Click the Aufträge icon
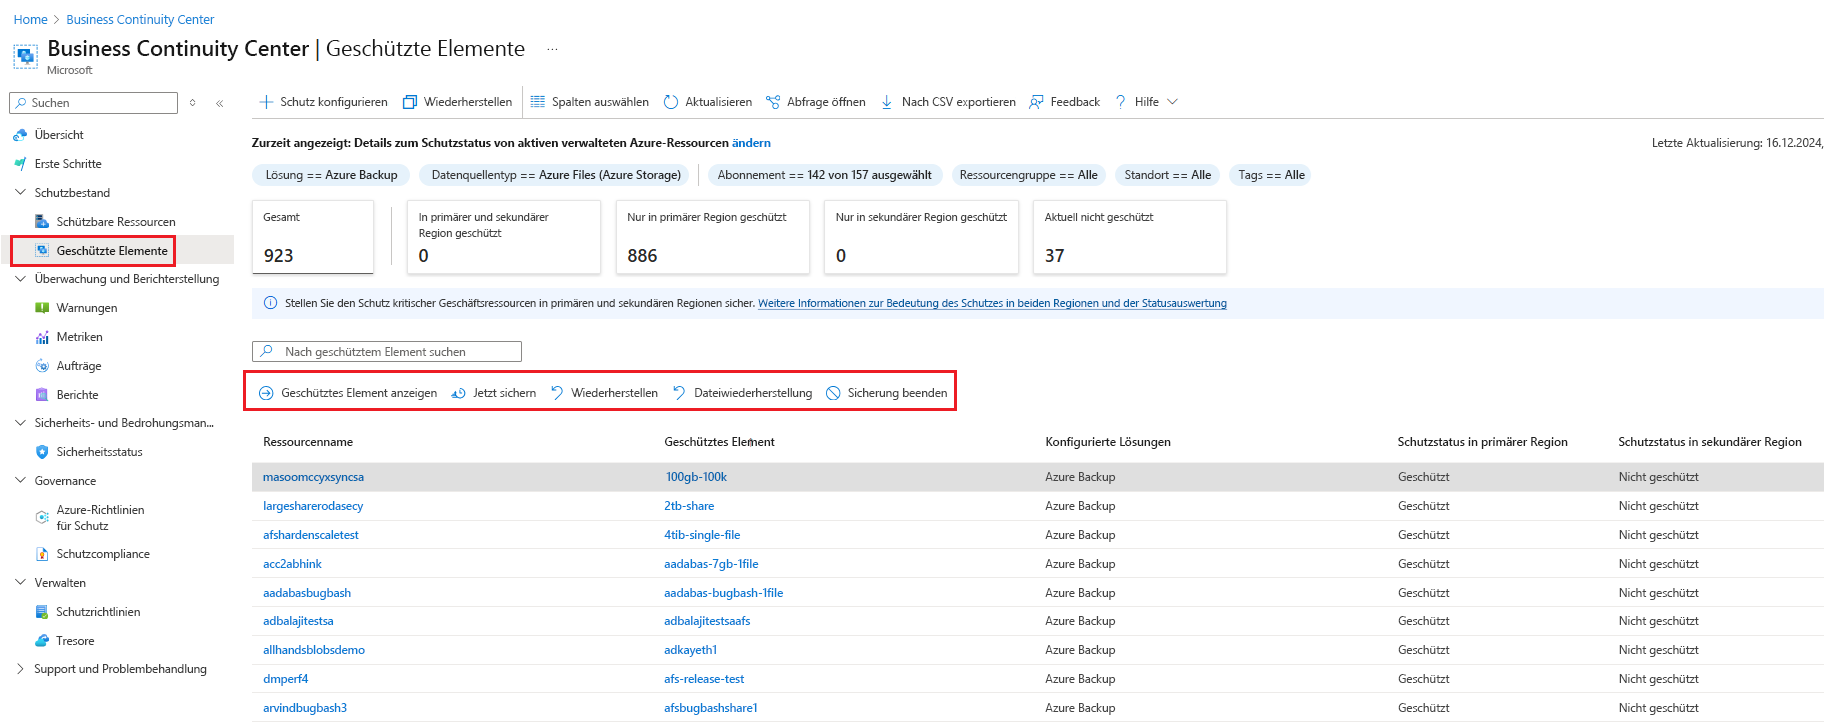 point(42,366)
